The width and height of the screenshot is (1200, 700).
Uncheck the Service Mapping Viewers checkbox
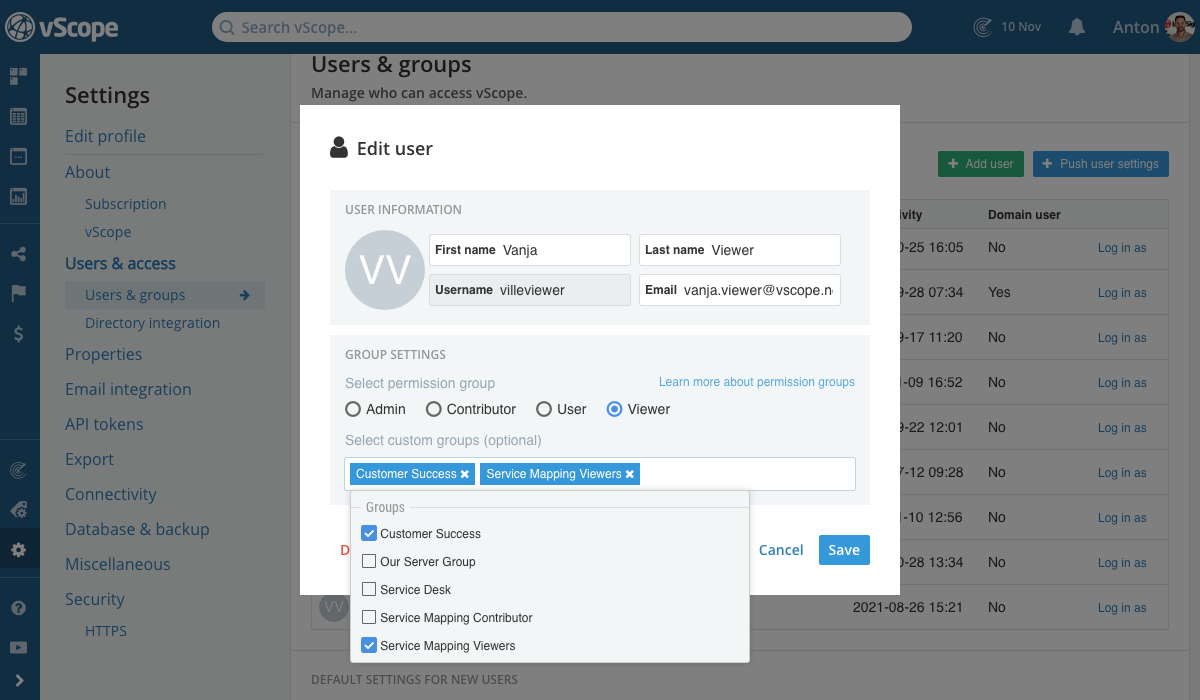tap(368, 645)
